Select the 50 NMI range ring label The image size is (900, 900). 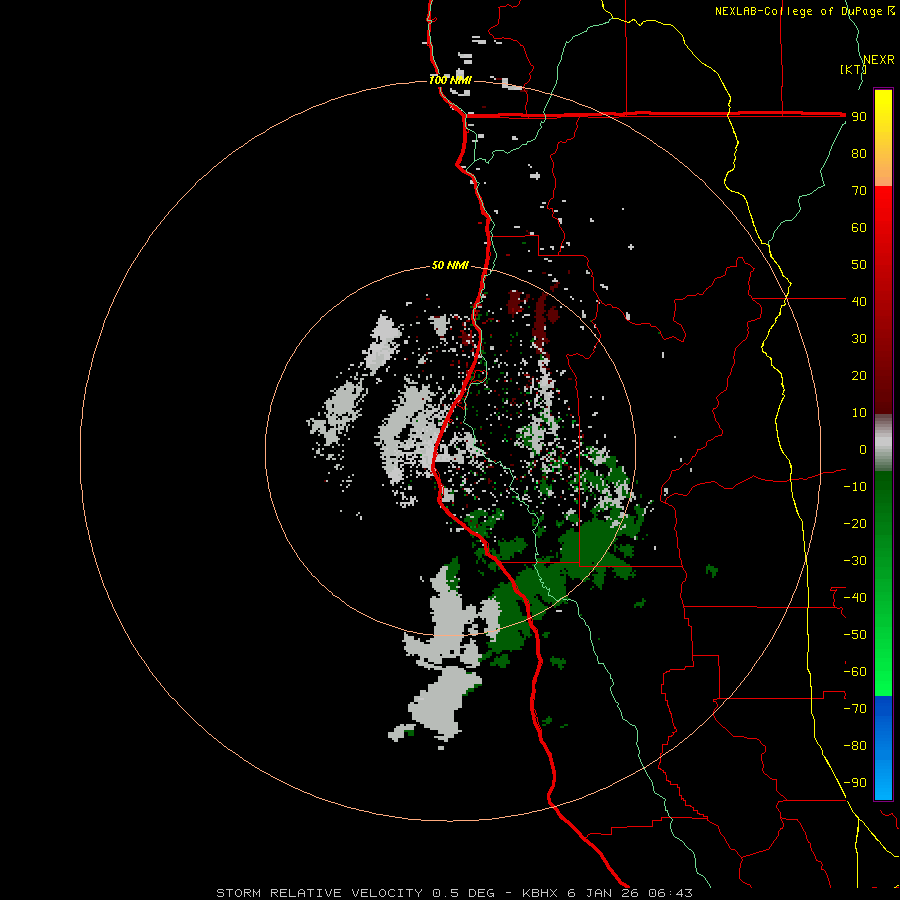(x=450, y=265)
